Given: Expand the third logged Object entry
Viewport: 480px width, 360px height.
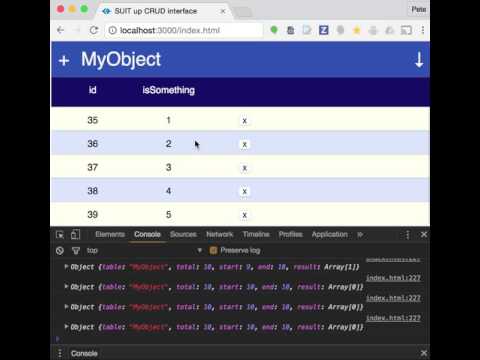Looking at the screenshot, I should coord(66,307).
